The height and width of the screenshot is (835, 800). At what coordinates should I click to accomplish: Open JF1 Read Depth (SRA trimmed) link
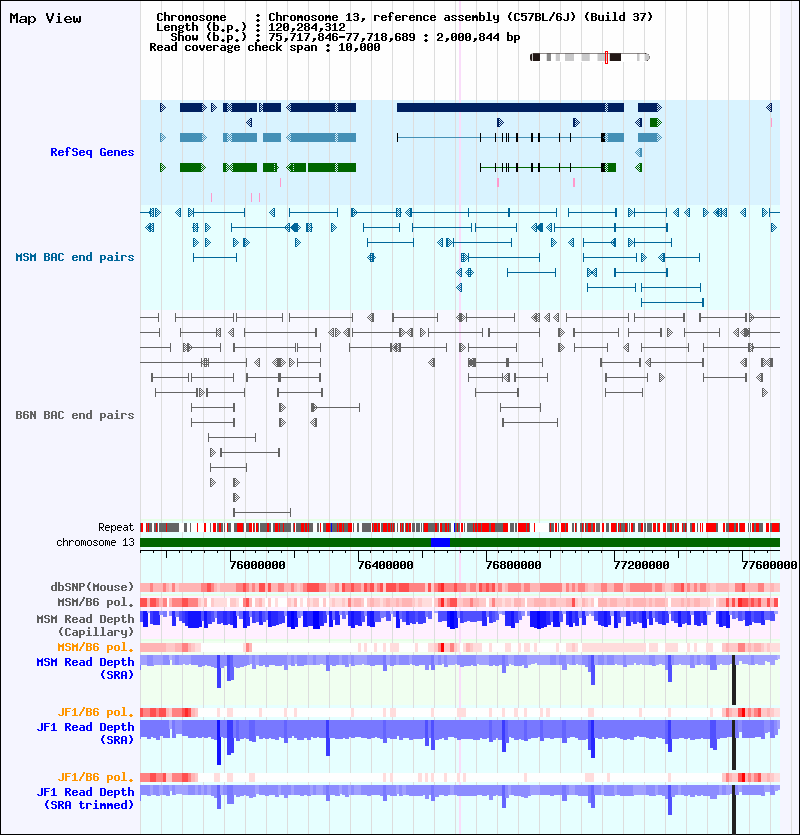pyautogui.click(x=85, y=798)
